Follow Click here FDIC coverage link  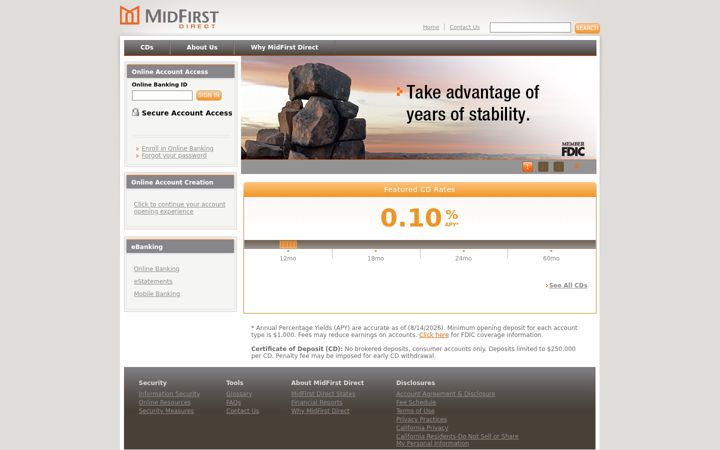click(434, 335)
